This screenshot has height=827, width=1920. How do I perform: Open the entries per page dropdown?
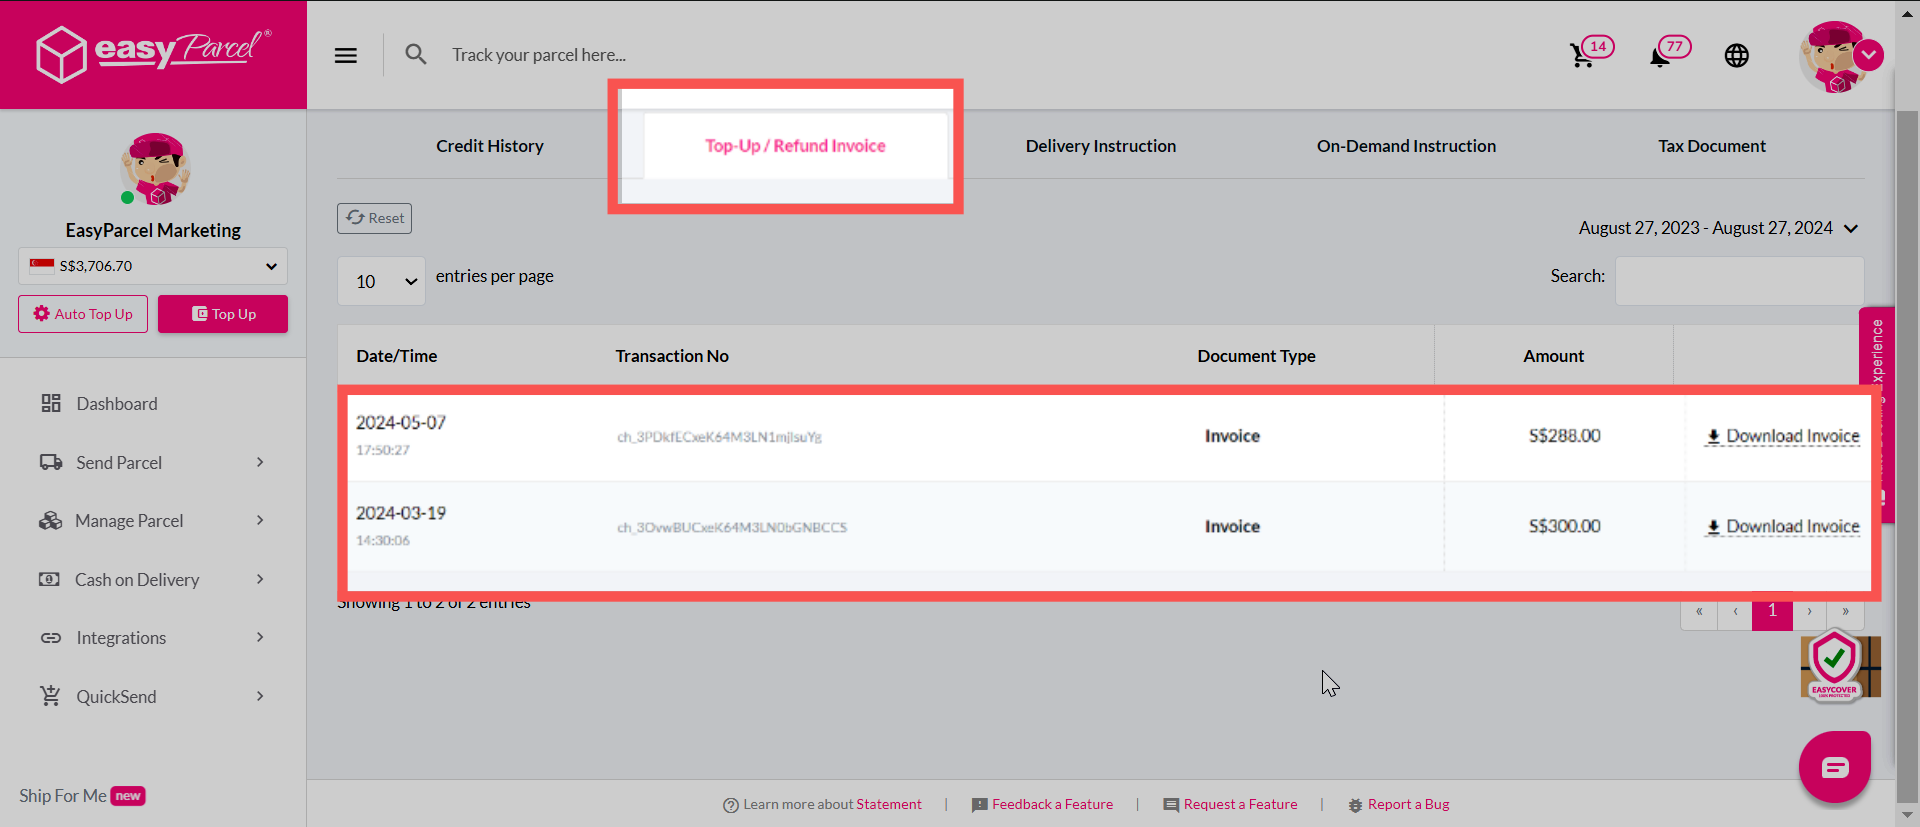coord(381,281)
